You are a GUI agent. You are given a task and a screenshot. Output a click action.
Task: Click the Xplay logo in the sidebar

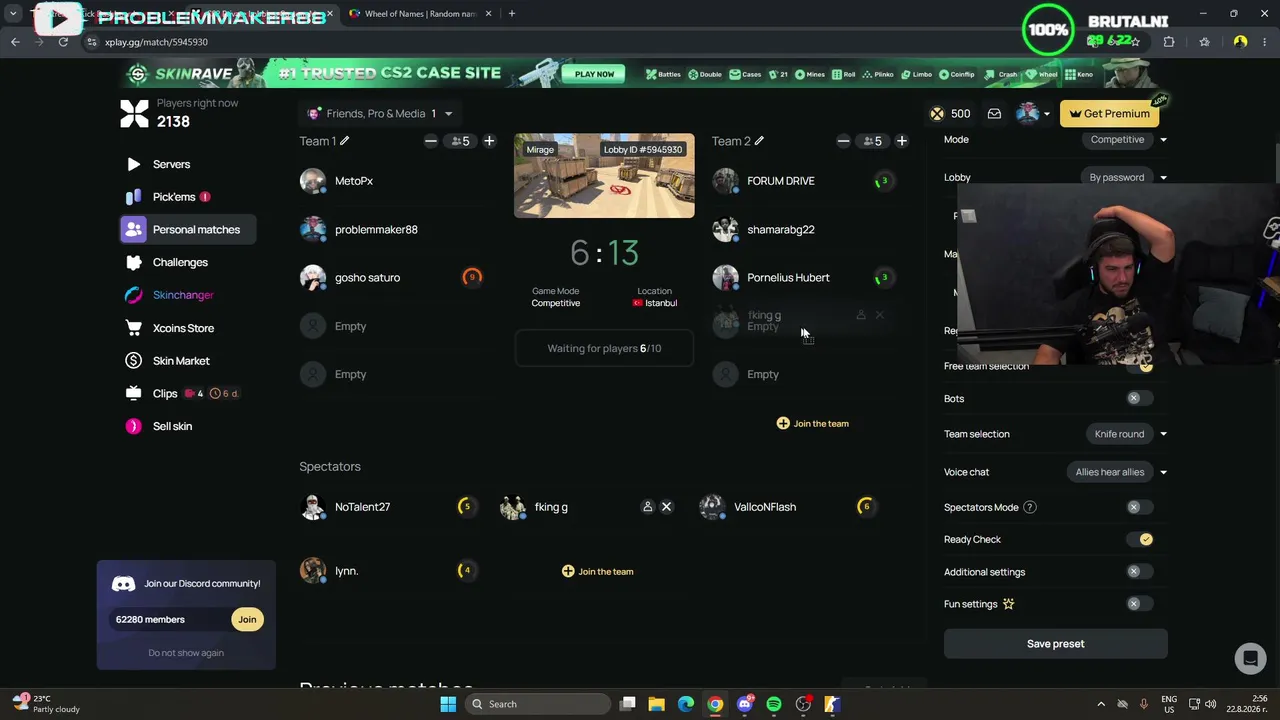click(134, 113)
